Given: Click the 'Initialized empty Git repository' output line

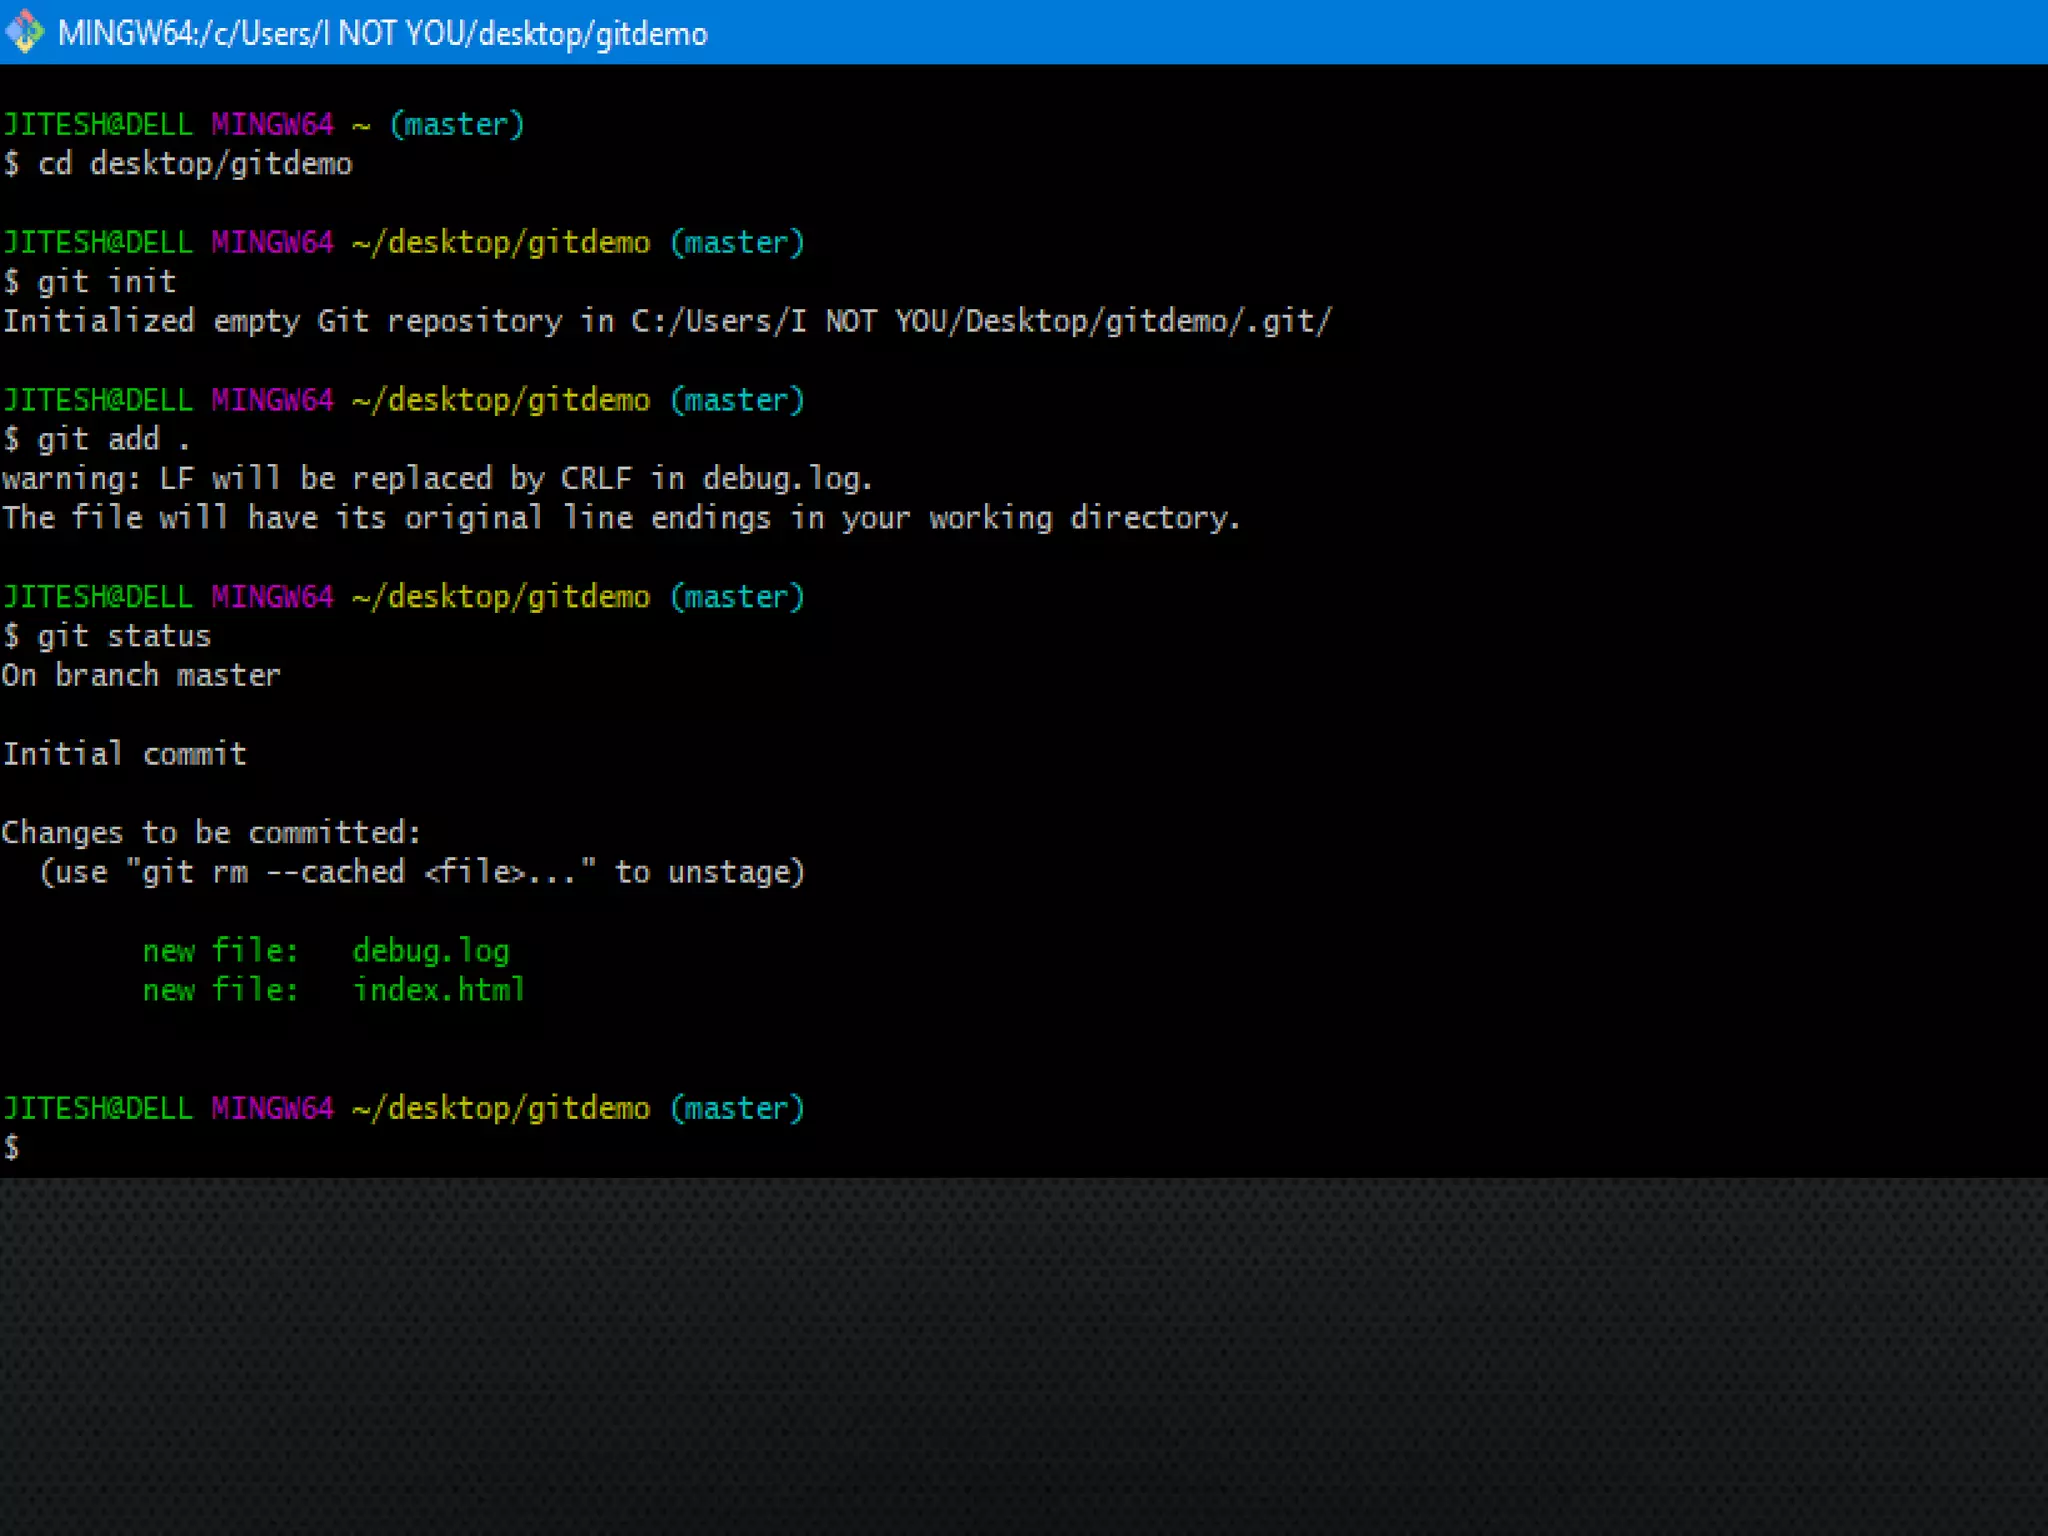Looking at the screenshot, I should [666, 321].
